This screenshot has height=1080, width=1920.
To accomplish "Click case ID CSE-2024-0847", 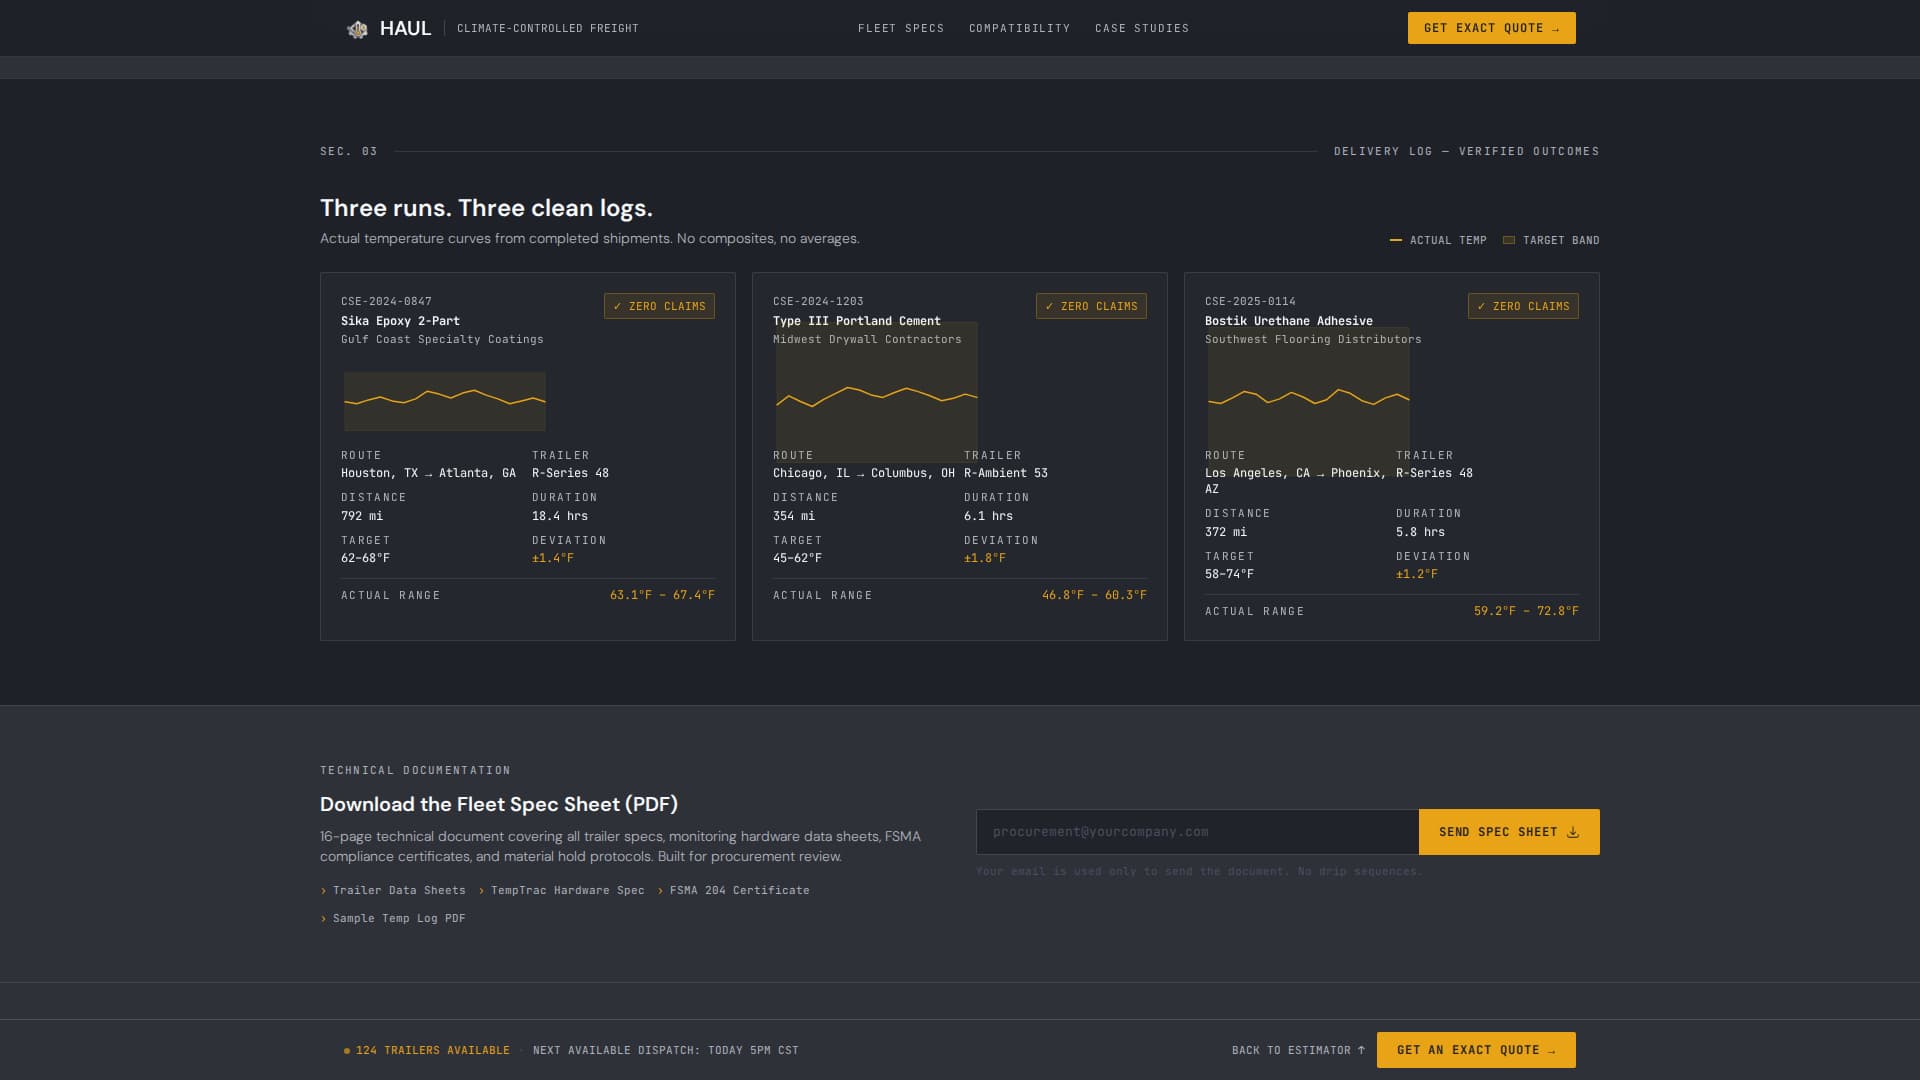I will coord(386,301).
